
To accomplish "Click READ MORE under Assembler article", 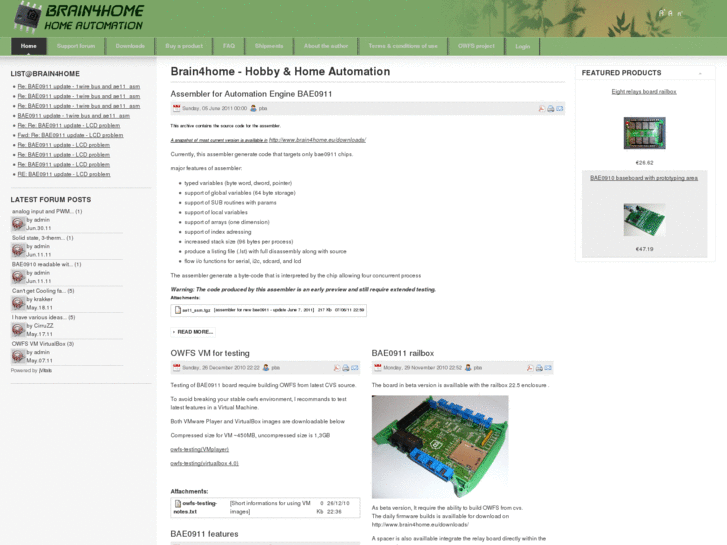I will (x=193, y=332).
